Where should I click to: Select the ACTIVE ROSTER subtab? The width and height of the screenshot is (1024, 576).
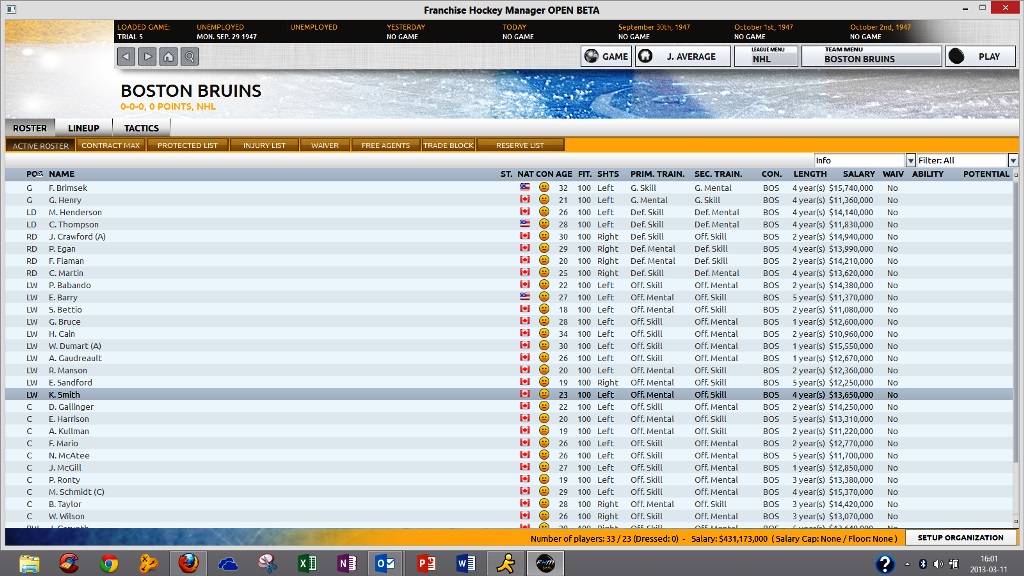tap(40, 145)
